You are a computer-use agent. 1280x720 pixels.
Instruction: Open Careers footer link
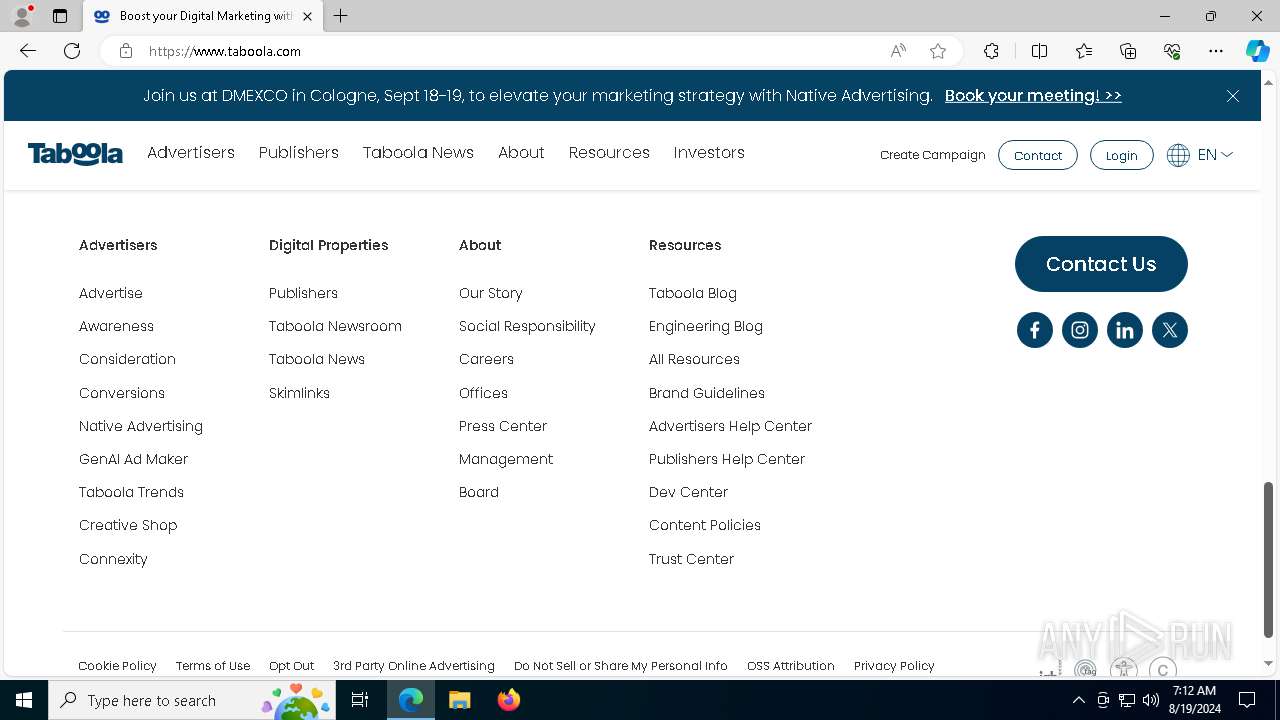[x=486, y=359]
